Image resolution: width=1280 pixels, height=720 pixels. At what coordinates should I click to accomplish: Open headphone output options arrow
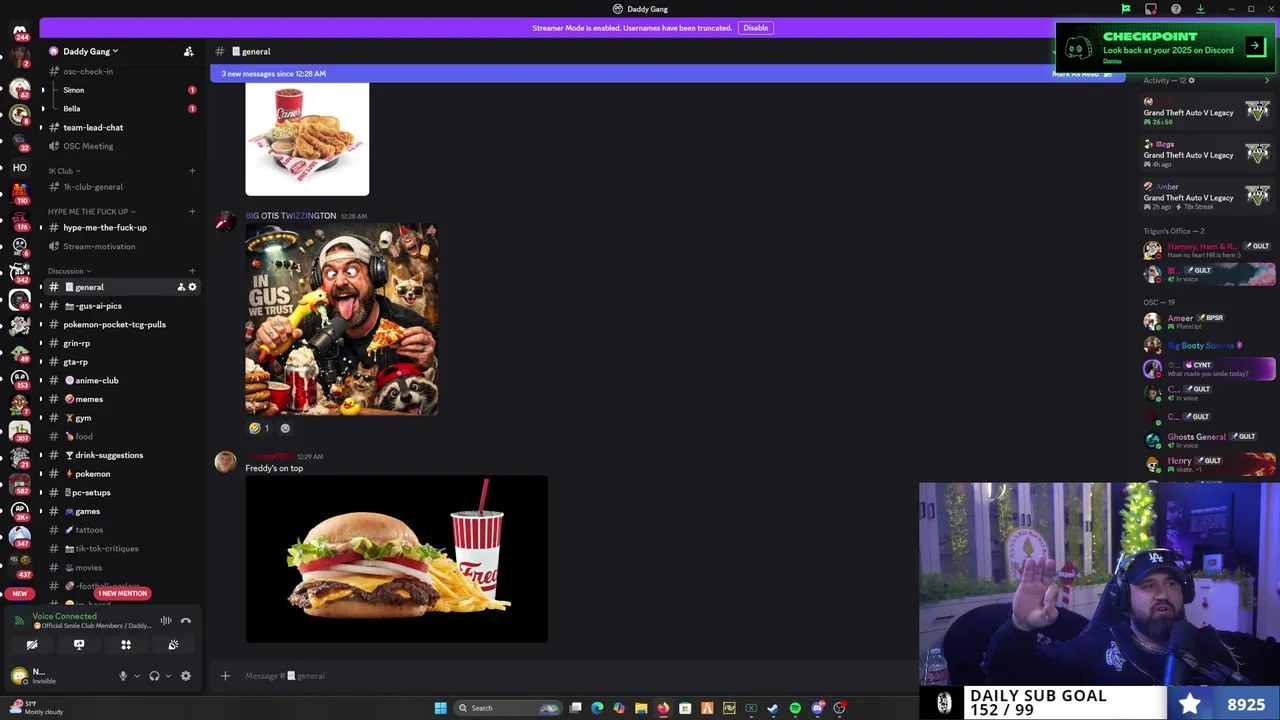point(167,676)
